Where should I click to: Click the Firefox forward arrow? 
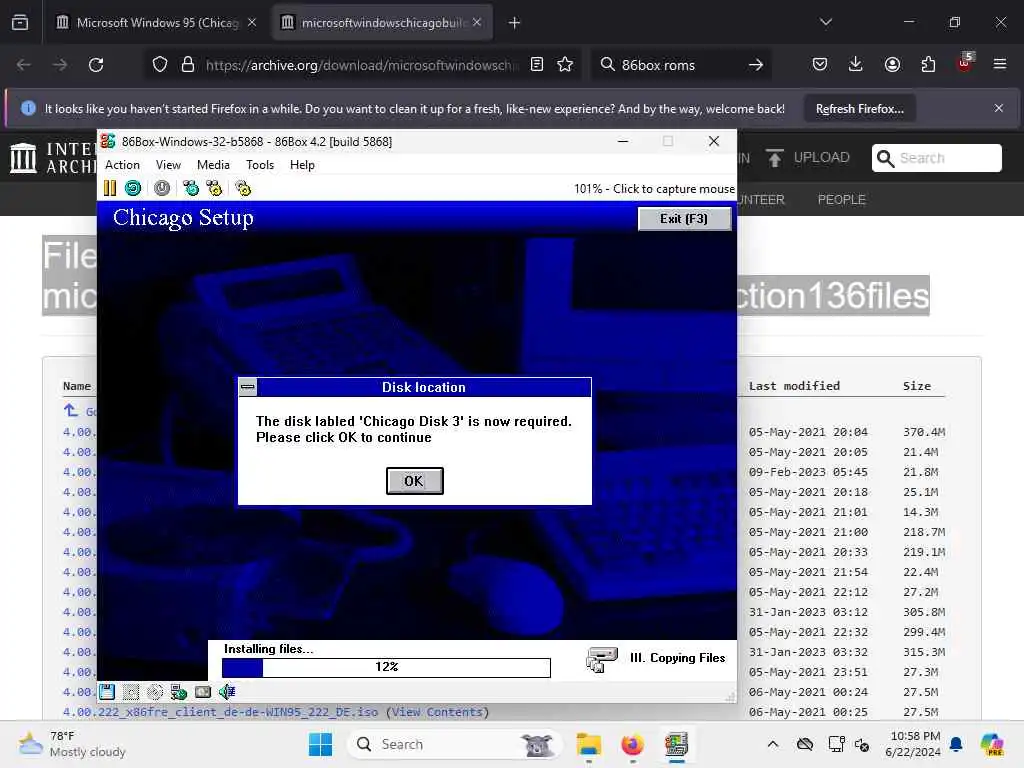59,65
